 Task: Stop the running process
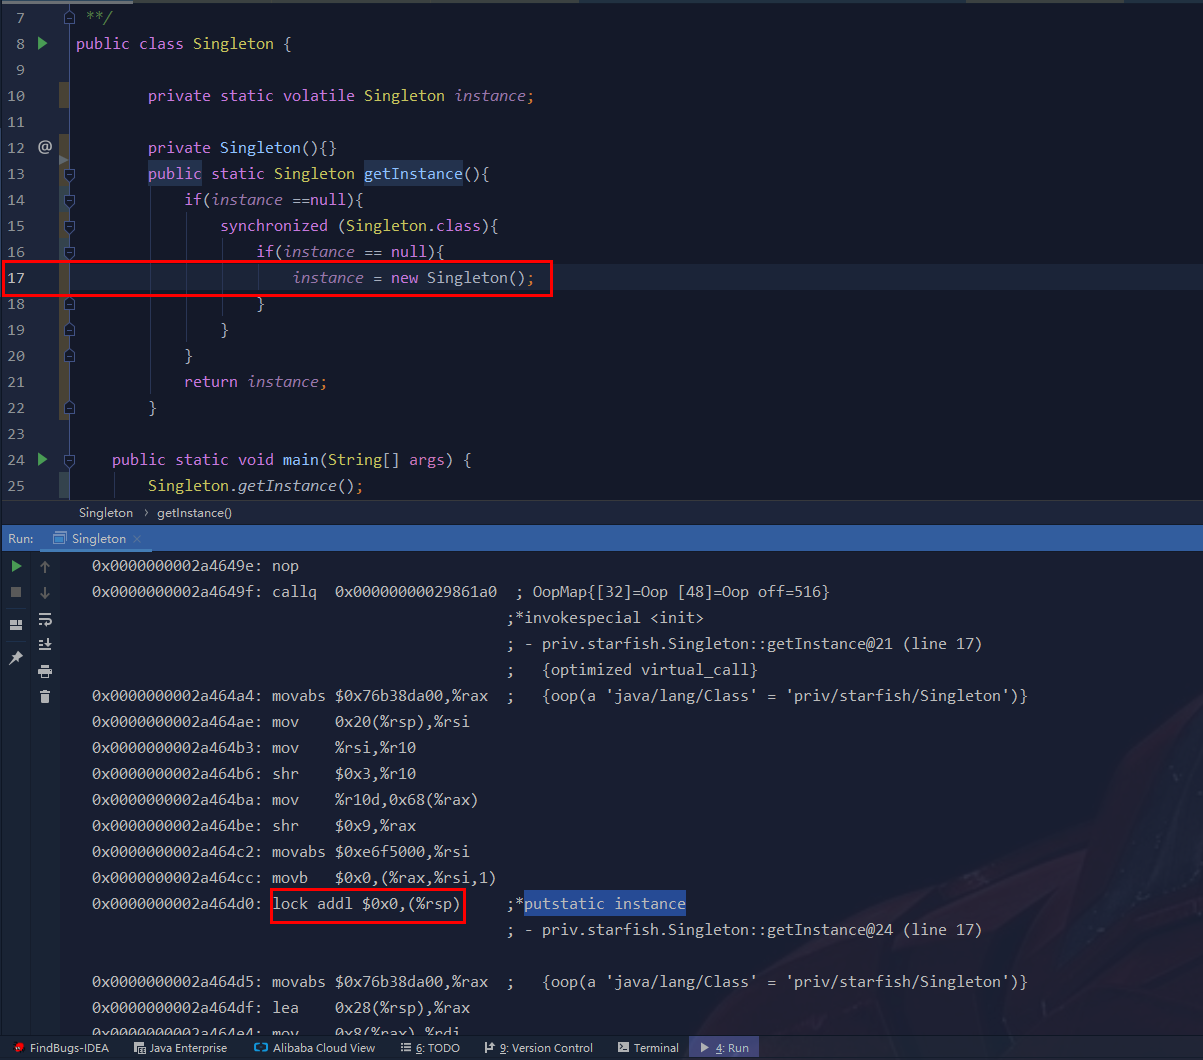point(16,592)
